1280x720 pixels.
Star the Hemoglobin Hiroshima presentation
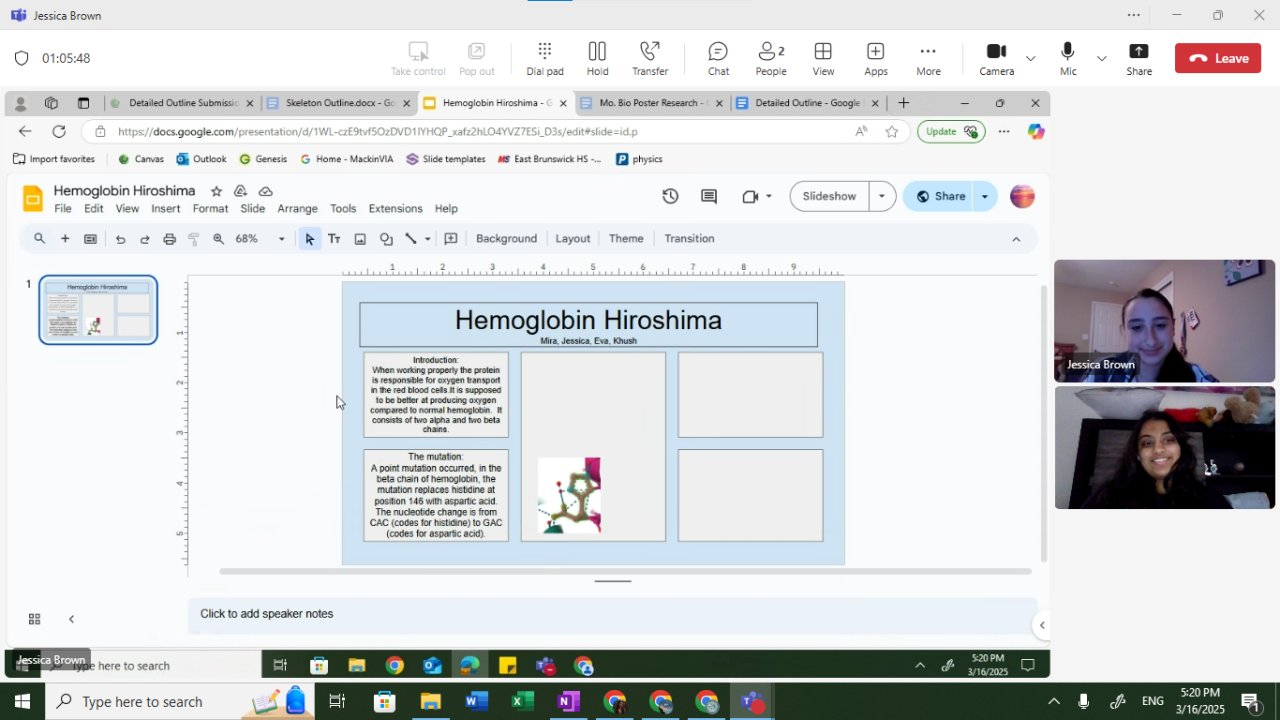click(216, 191)
